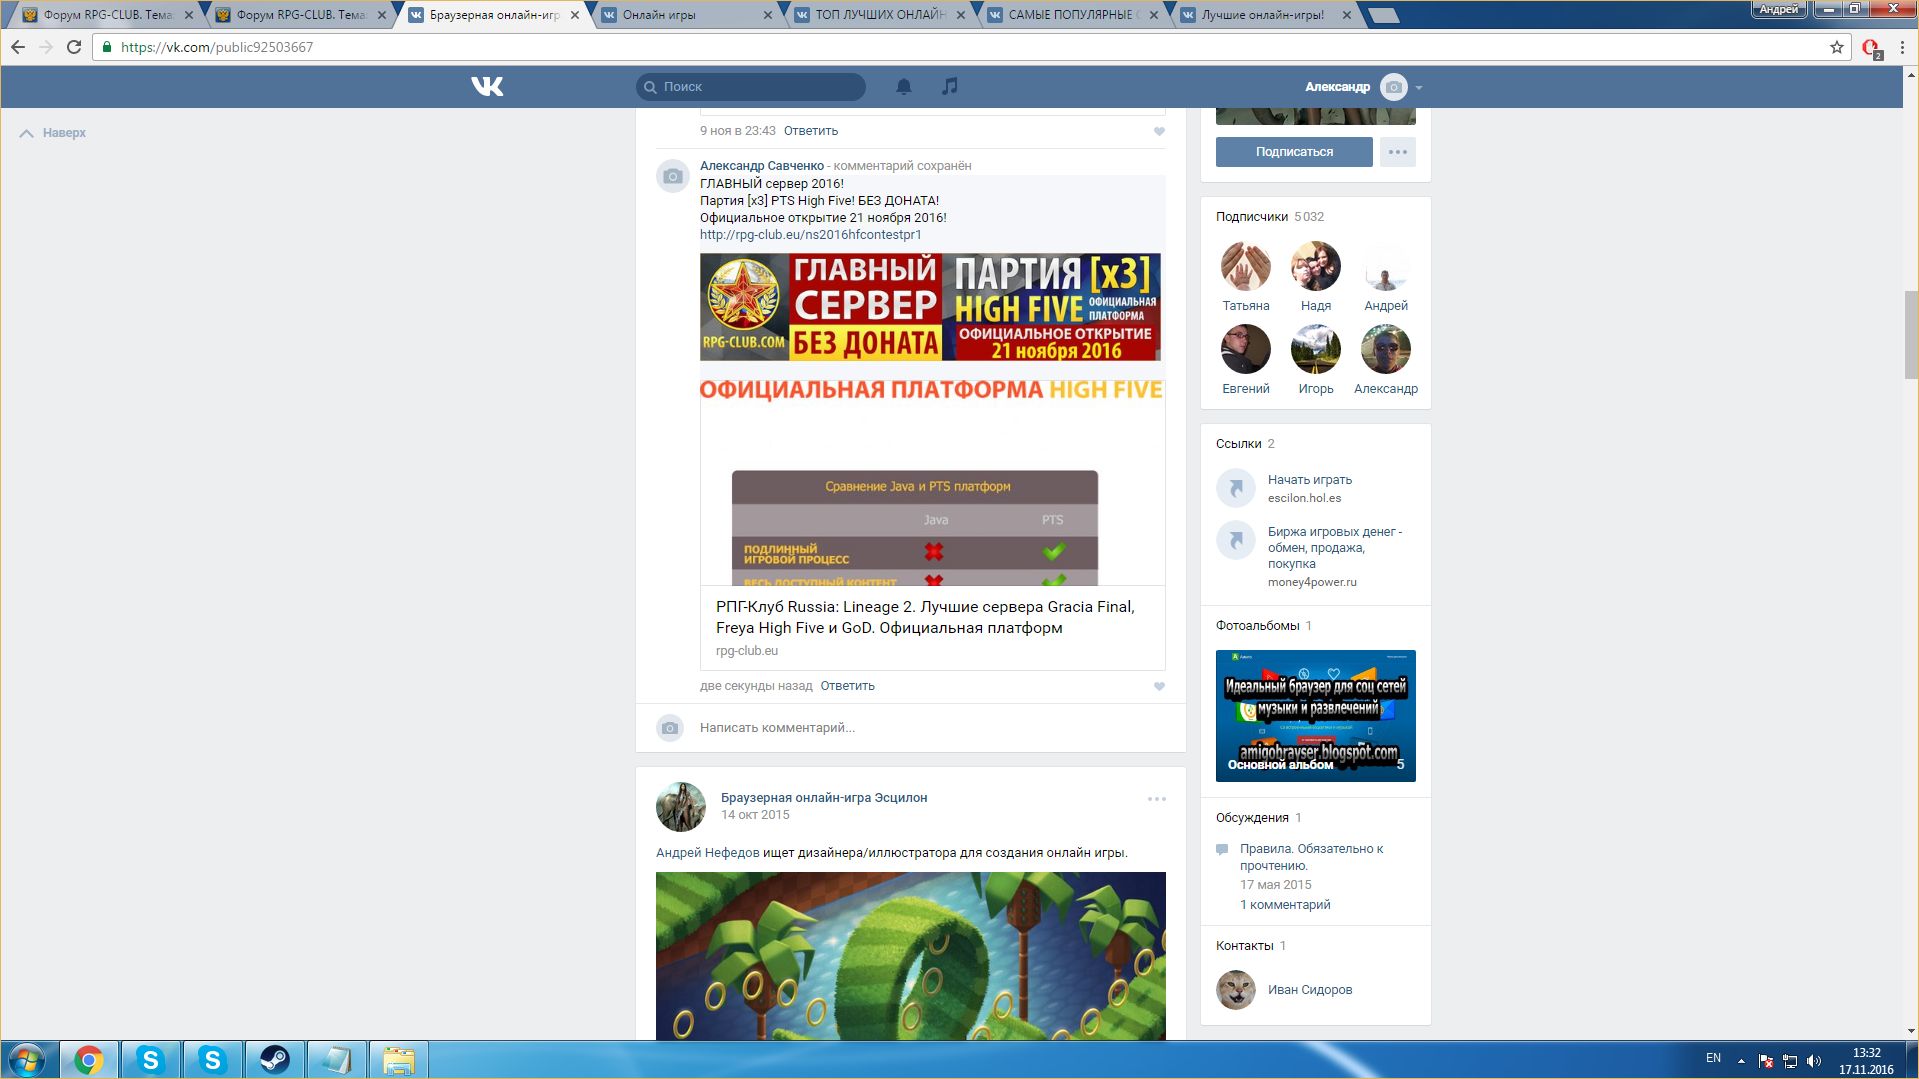Open the Steam taskbar icon
The height and width of the screenshot is (1079, 1919).
point(274,1060)
